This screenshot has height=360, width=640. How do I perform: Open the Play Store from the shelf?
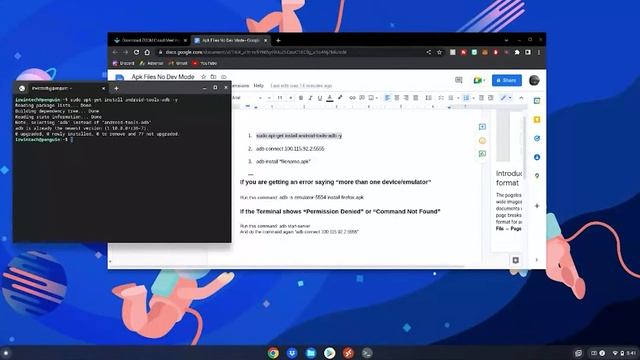tap(329, 353)
